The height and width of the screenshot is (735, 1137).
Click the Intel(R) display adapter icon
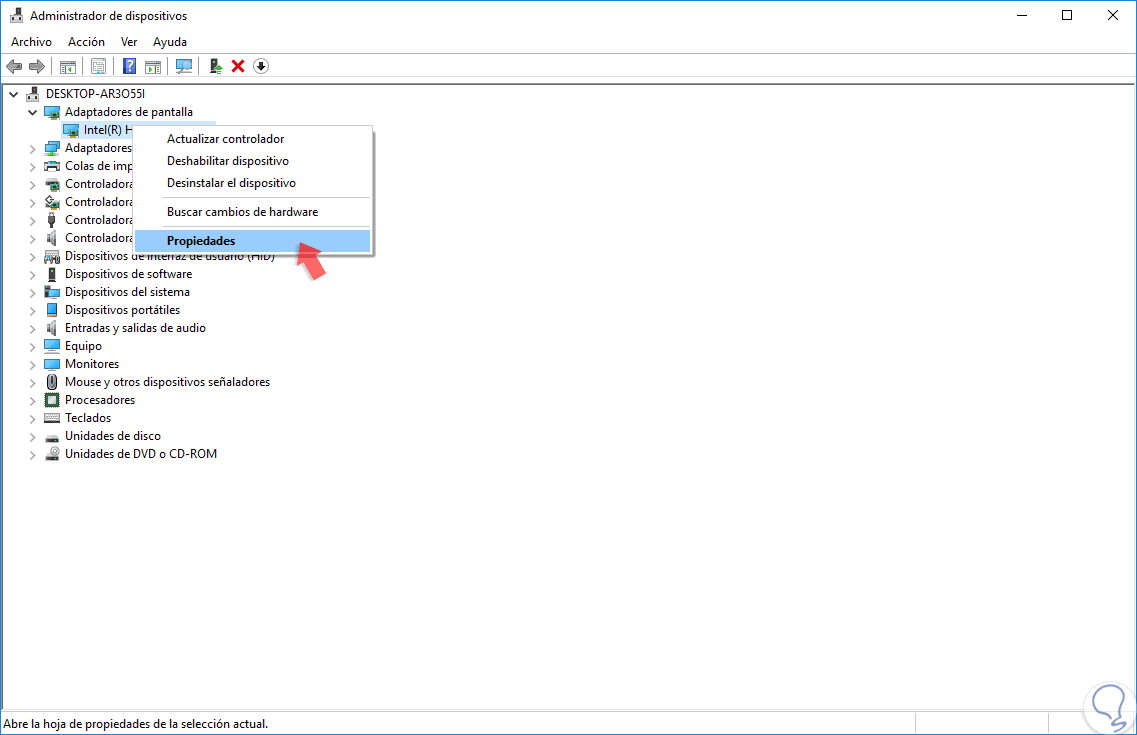70,130
